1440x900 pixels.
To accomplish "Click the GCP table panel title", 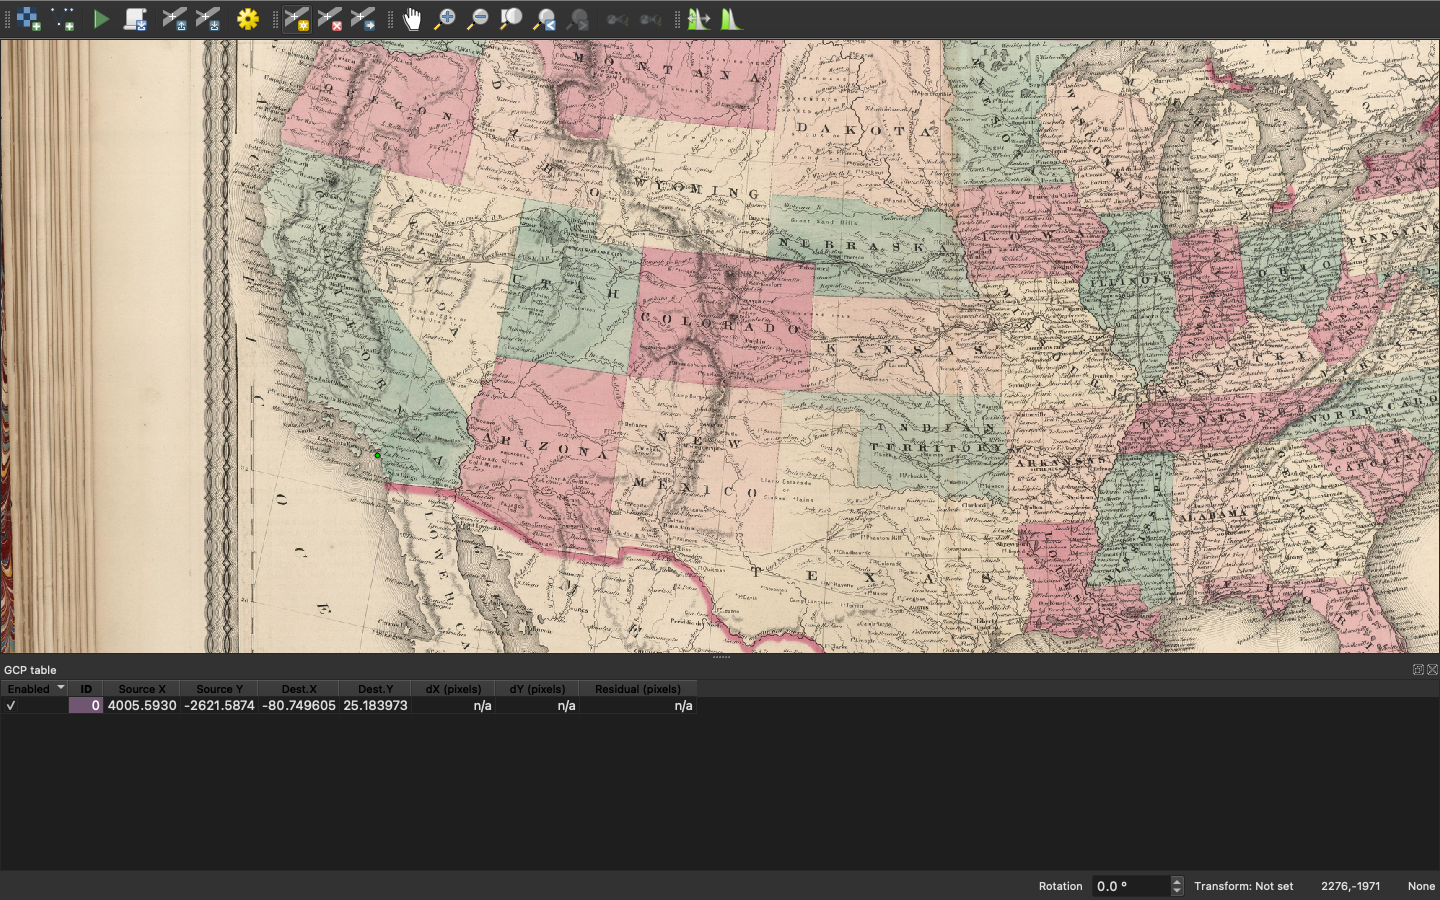I will click(x=30, y=670).
